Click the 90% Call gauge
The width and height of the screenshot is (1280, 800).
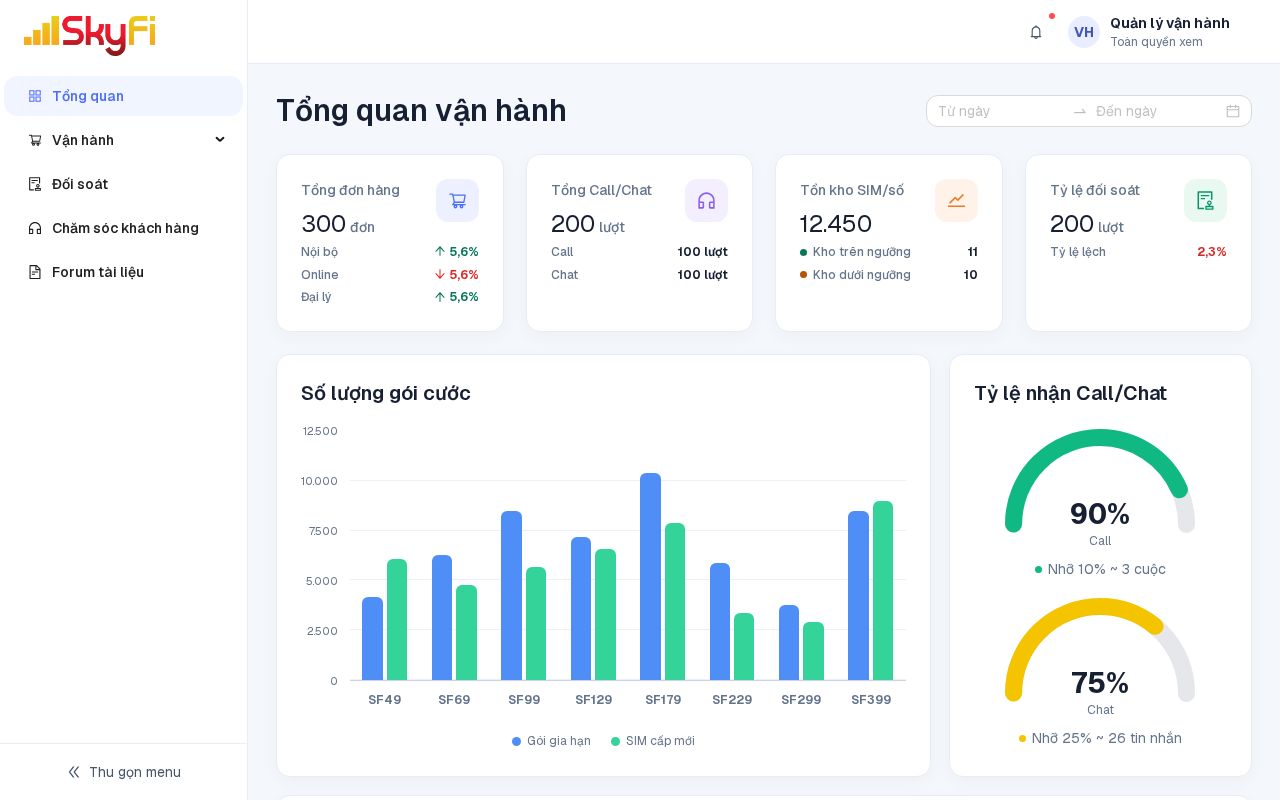pyautogui.click(x=1100, y=488)
